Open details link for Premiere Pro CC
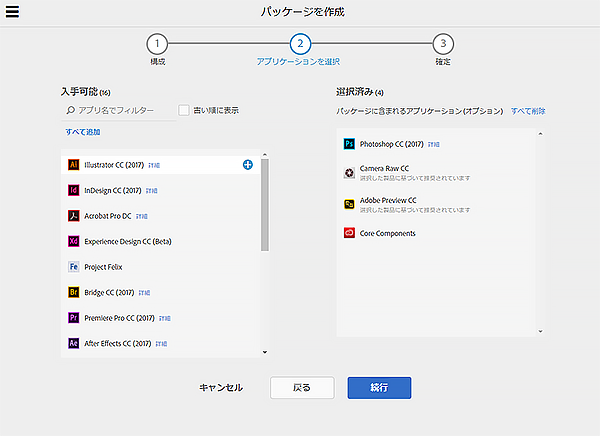The height and width of the screenshot is (436, 600). point(165,318)
